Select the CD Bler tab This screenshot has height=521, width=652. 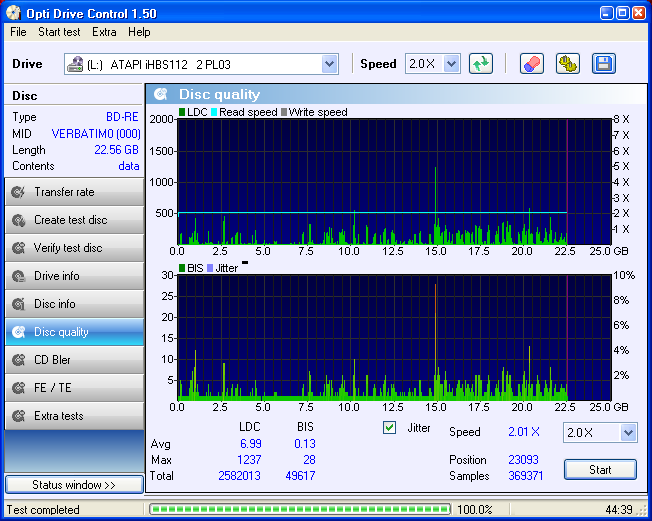74,360
